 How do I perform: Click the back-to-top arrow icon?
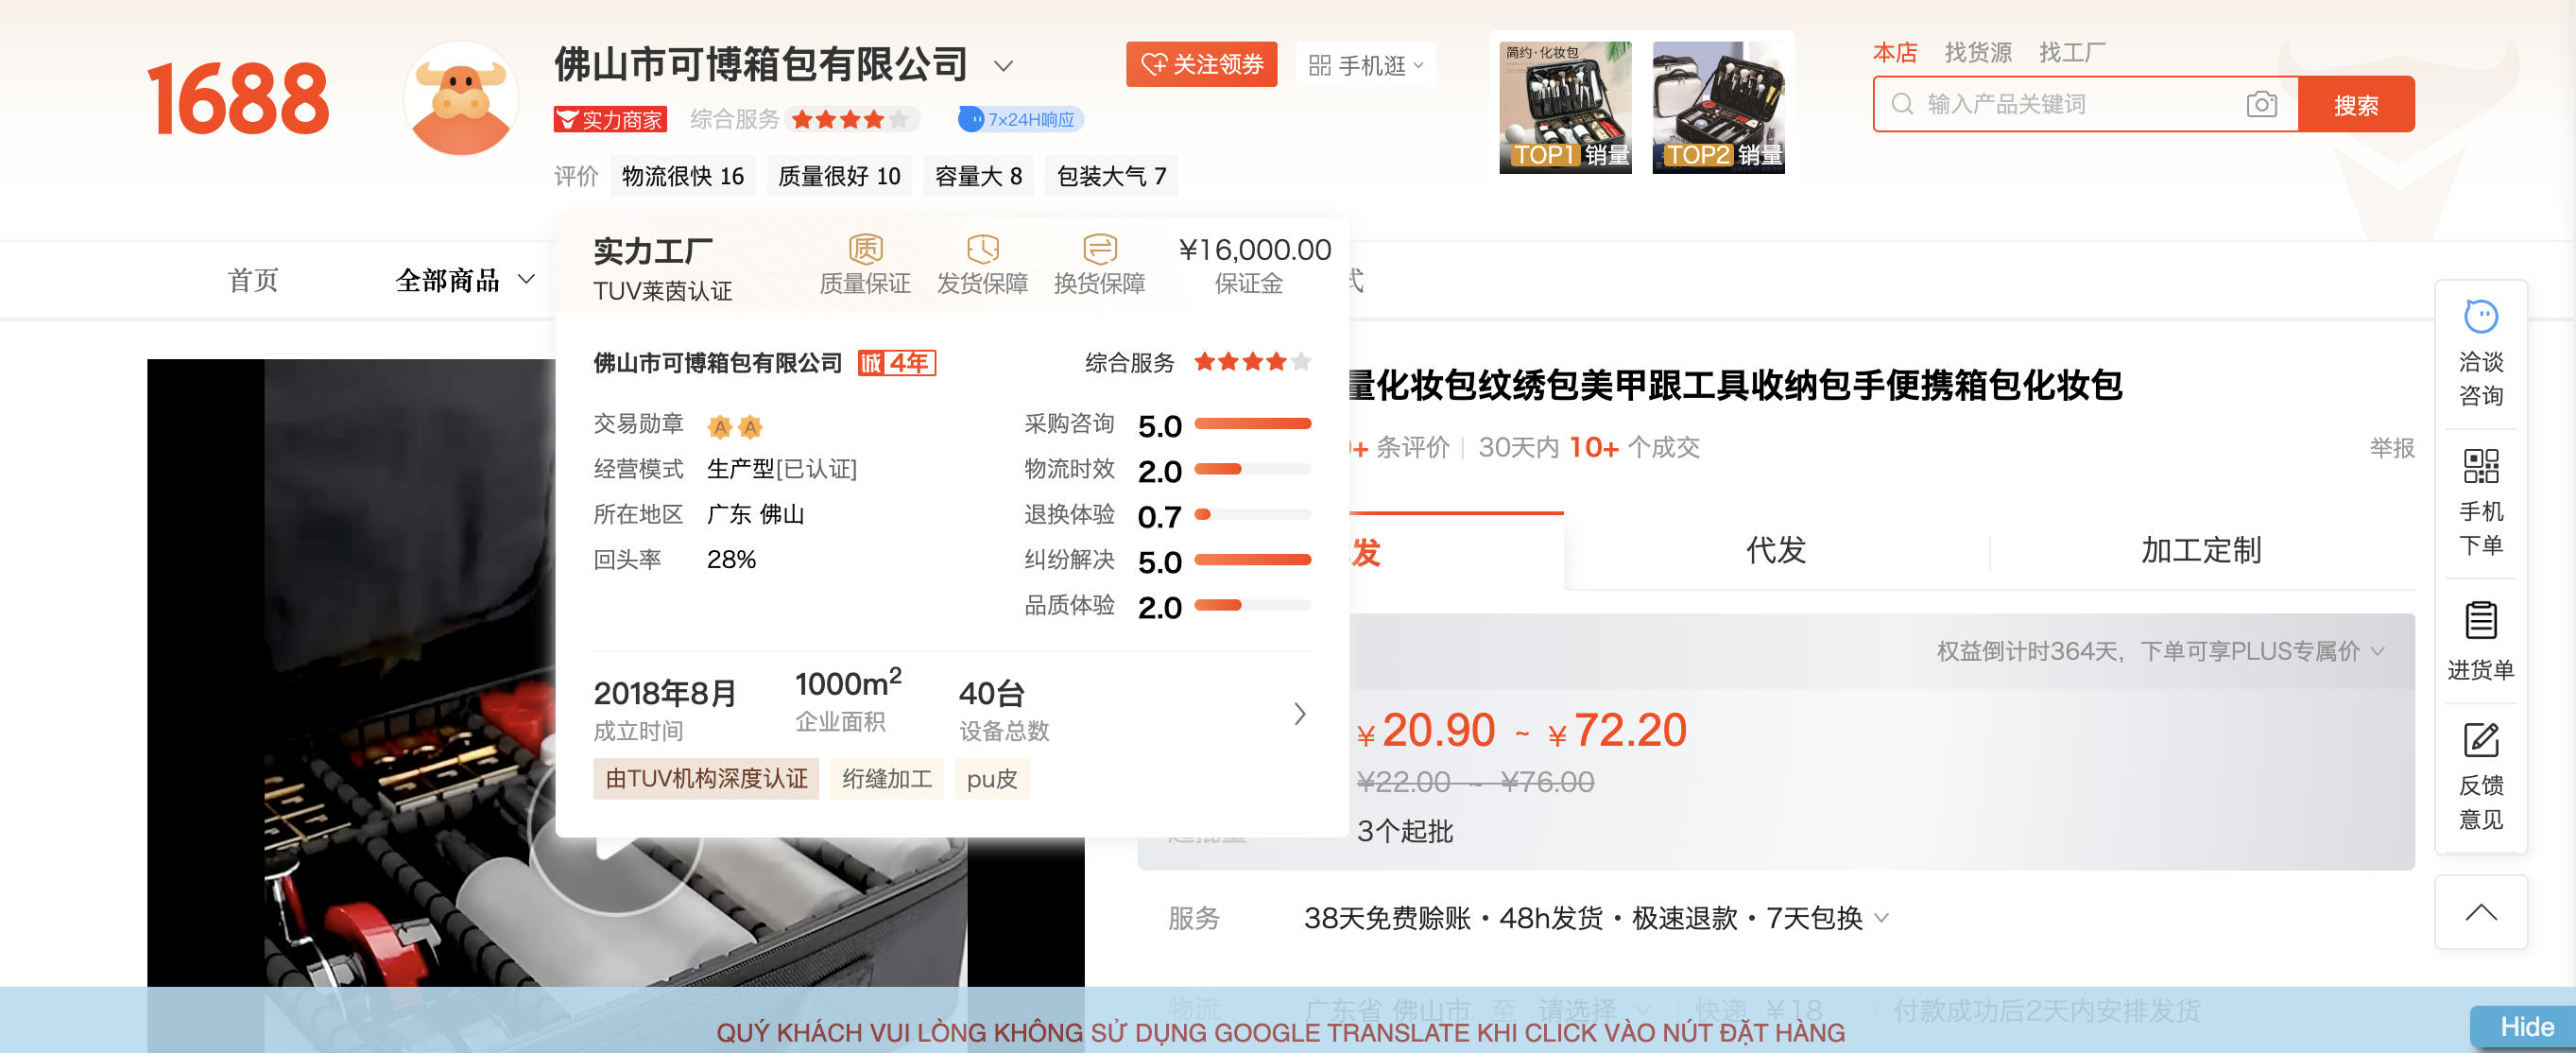point(2480,912)
